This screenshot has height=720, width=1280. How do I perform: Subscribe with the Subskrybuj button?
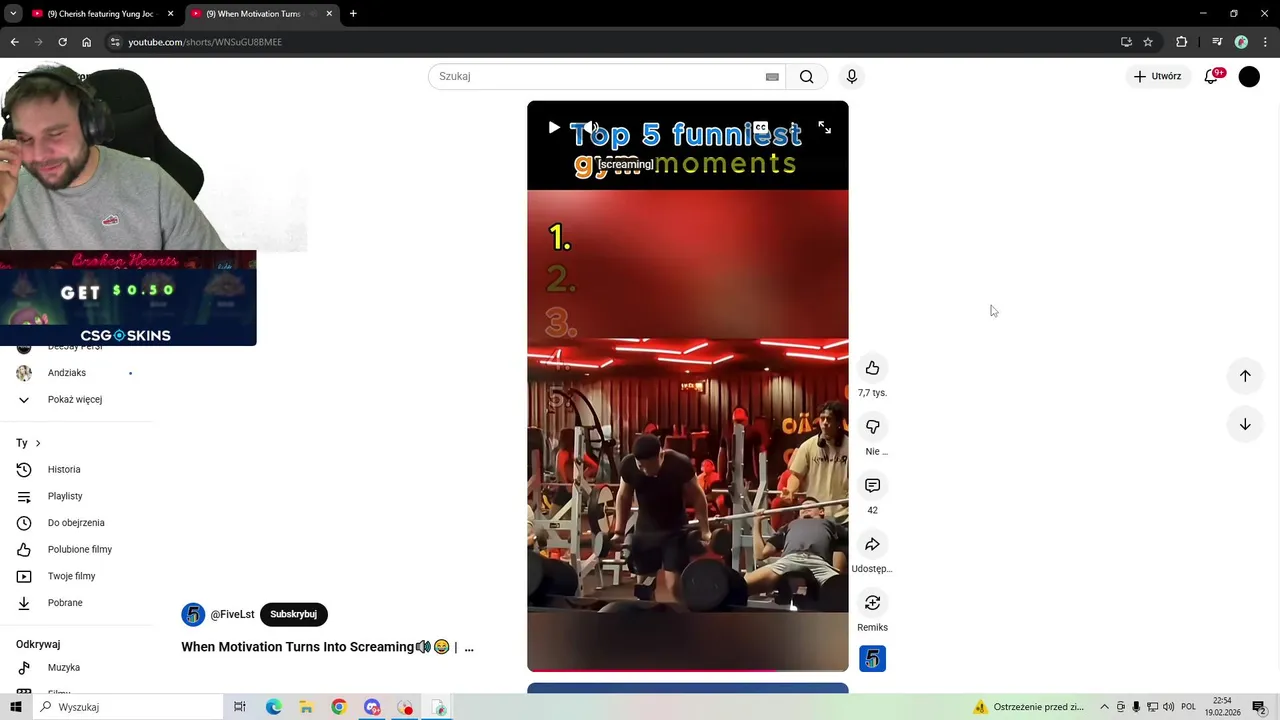[293, 614]
